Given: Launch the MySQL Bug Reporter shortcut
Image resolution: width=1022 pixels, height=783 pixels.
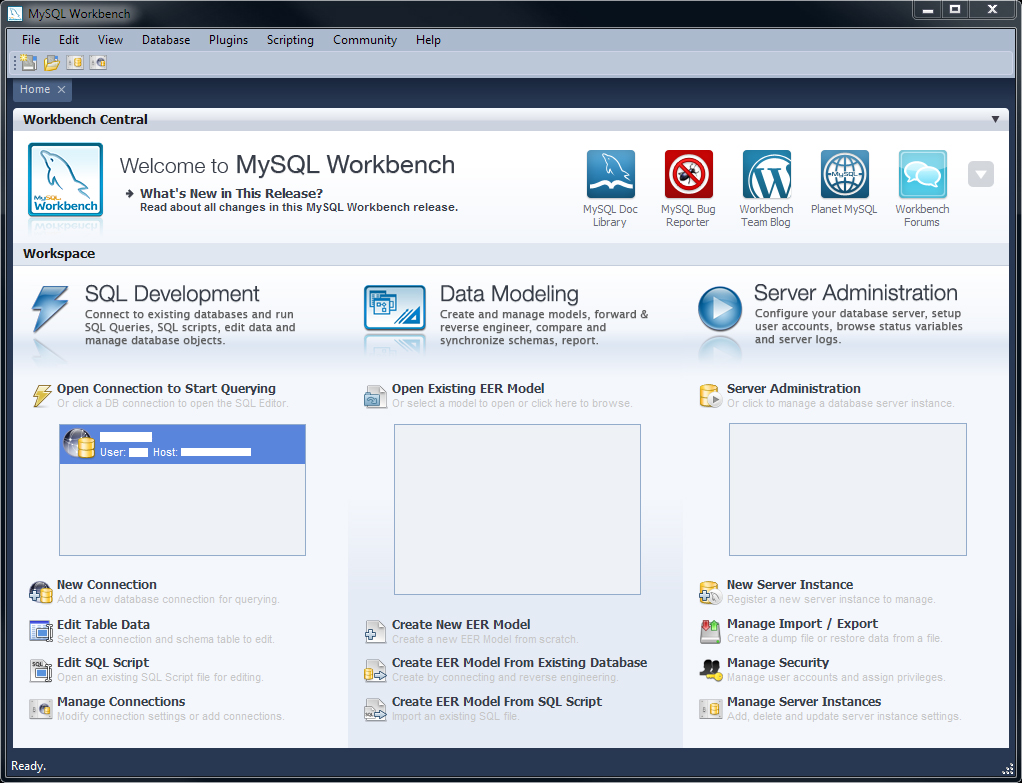Looking at the screenshot, I should pyautogui.click(x=688, y=174).
